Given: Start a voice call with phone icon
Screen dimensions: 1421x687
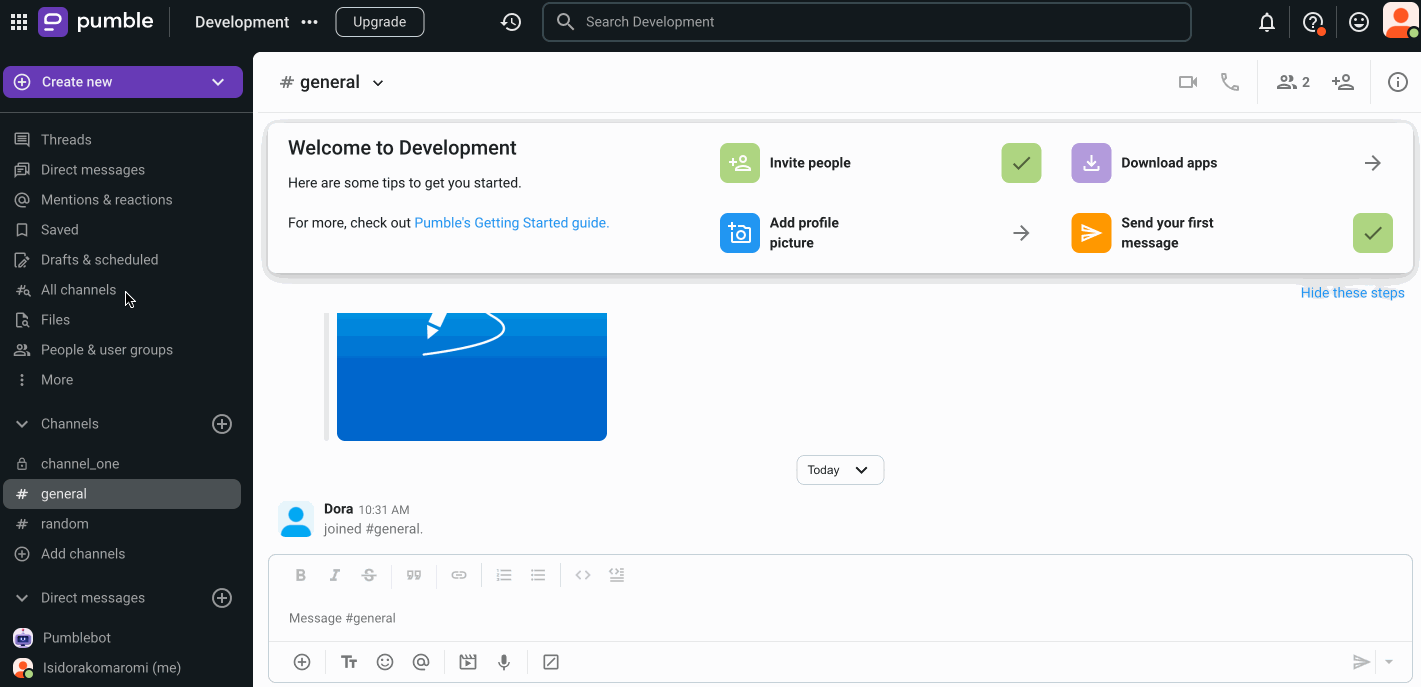Looking at the screenshot, I should pyautogui.click(x=1230, y=82).
